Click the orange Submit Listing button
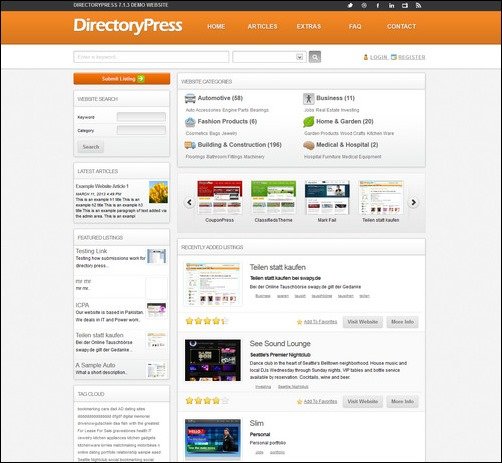Image resolution: width=502 pixels, height=463 pixels. coord(122,79)
